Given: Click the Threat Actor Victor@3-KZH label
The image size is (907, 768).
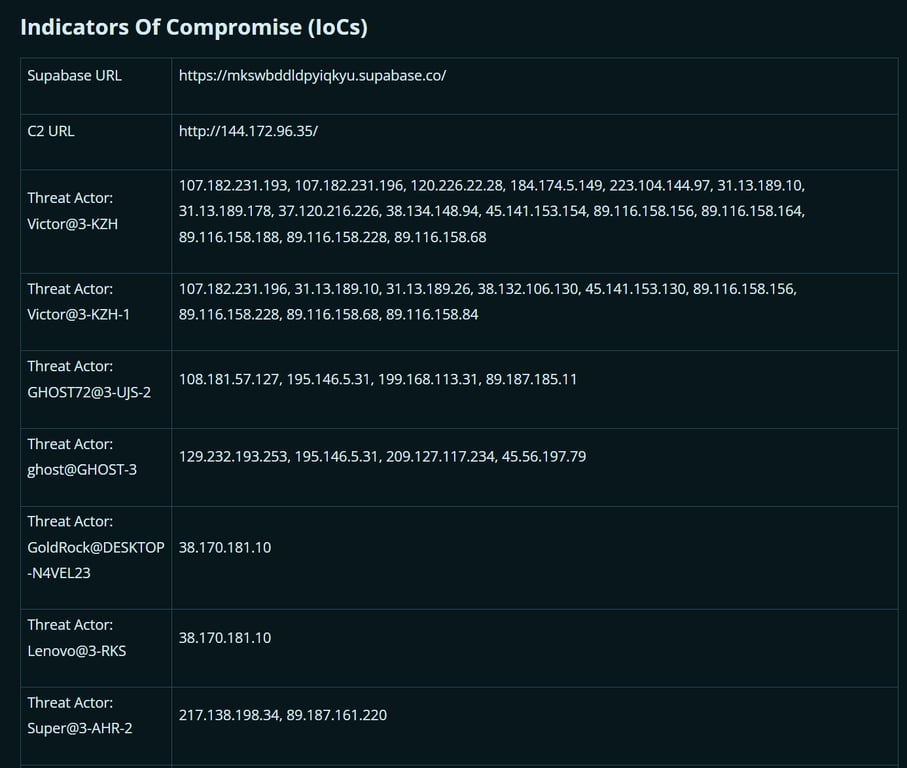Looking at the screenshot, I should pyautogui.click(x=72, y=211).
